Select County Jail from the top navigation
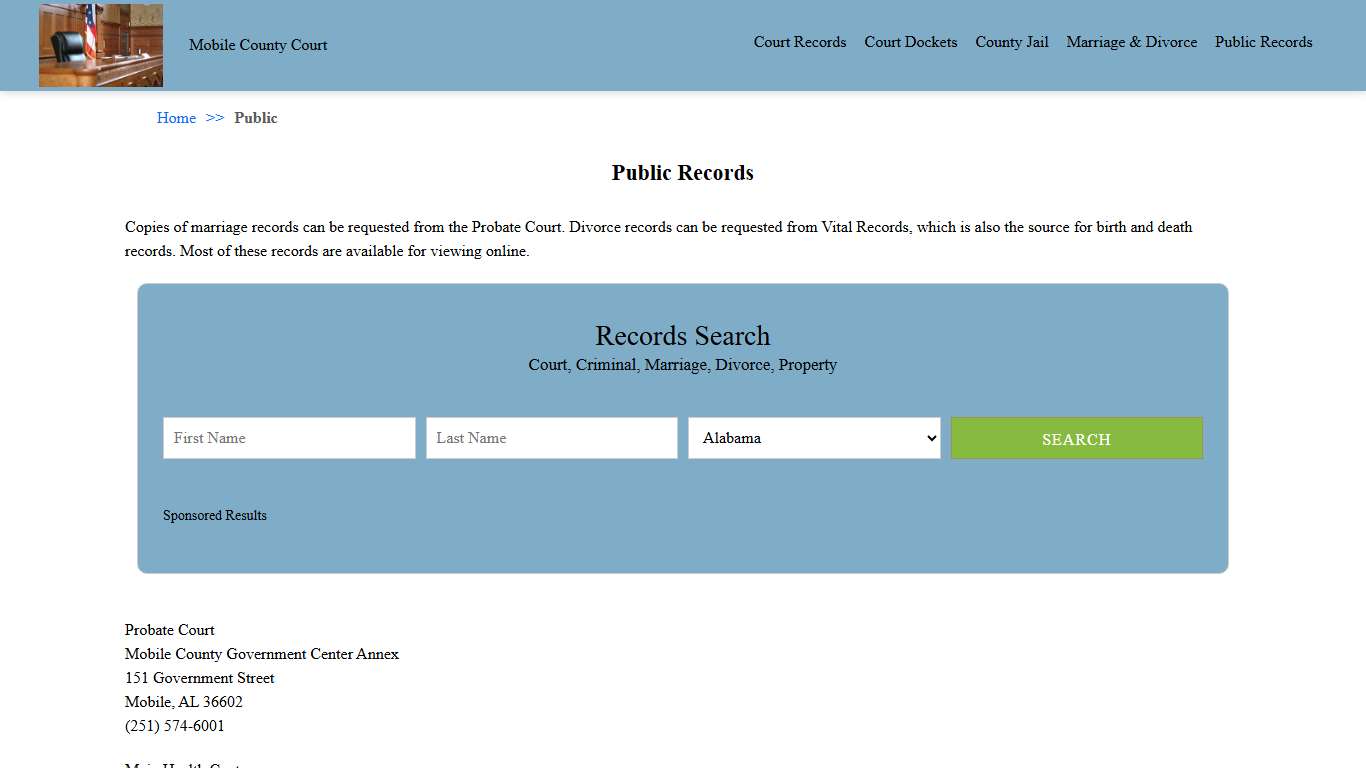The width and height of the screenshot is (1366, 768). pos(1012,42)
